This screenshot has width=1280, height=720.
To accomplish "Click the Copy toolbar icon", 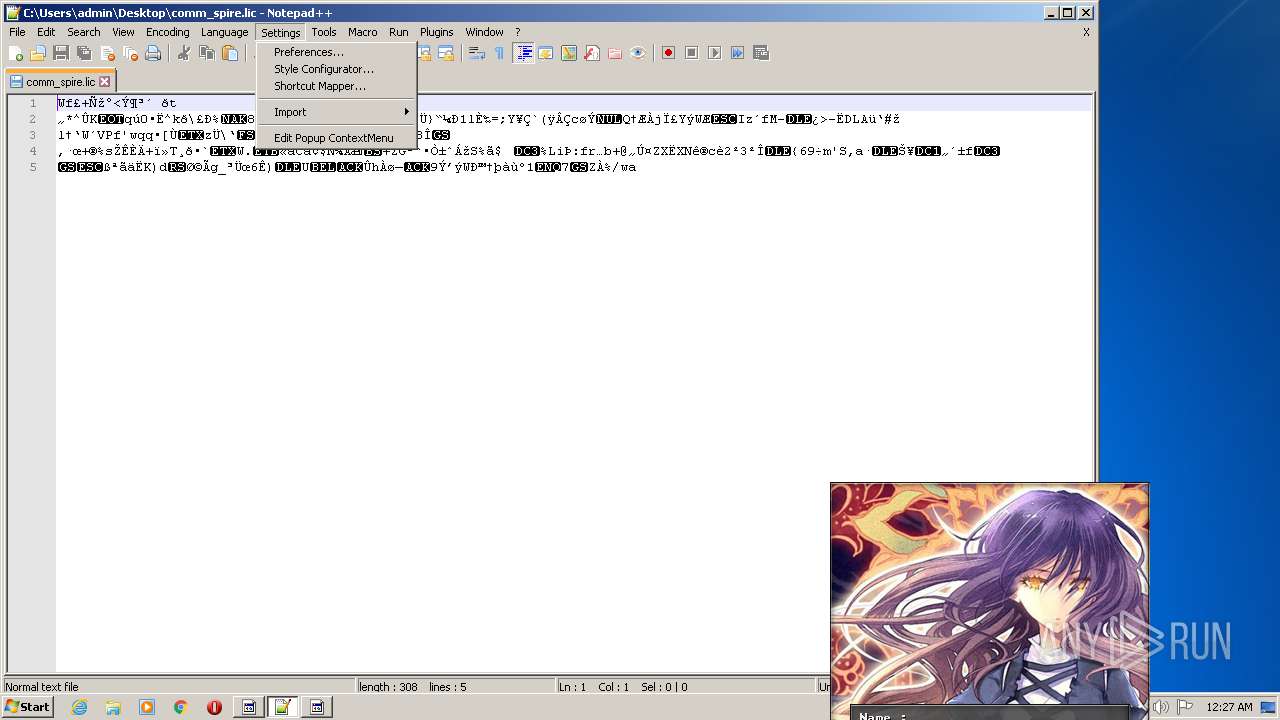I will [x=207, y=53].
